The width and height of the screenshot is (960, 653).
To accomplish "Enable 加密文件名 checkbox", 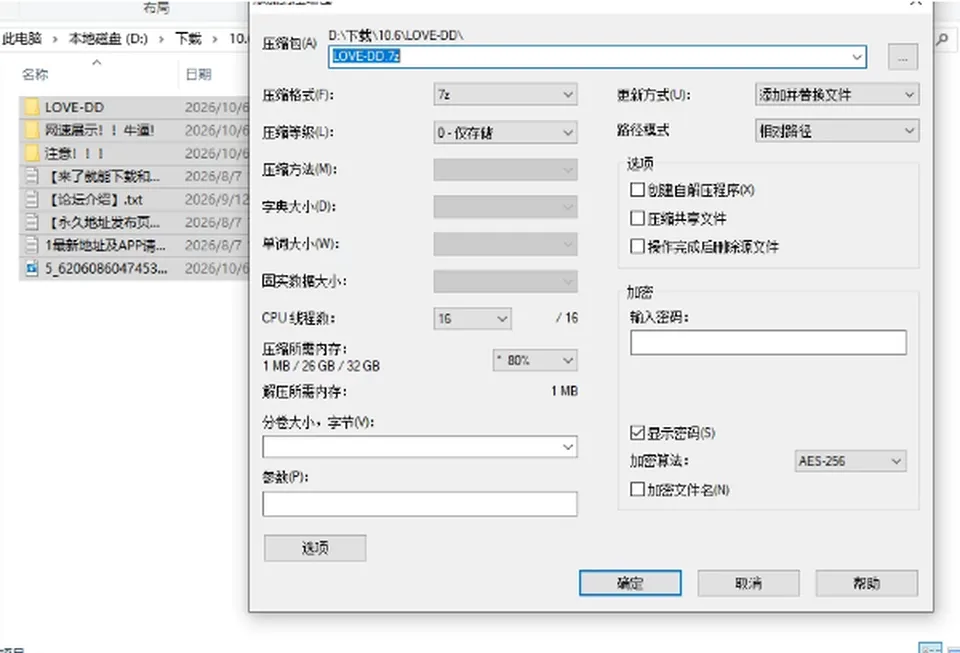I will pyautogui.click(x=637, y=489).
